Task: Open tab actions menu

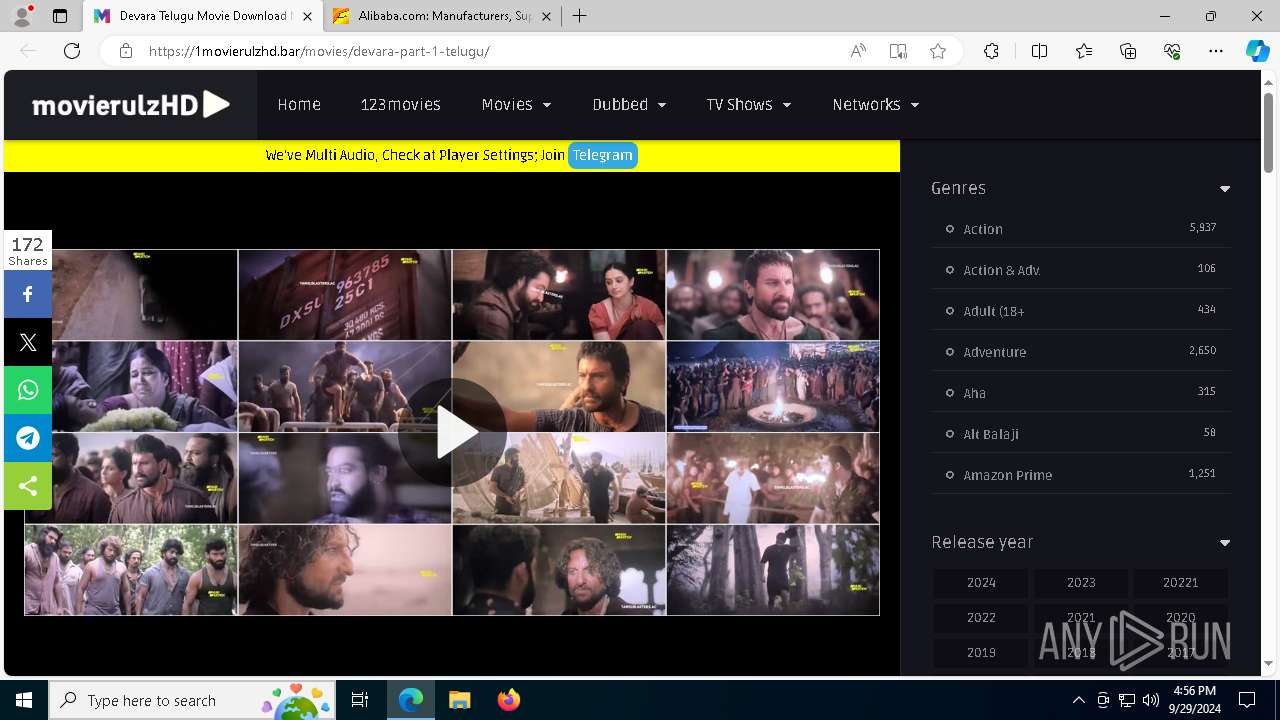Action: click(60, 16)
